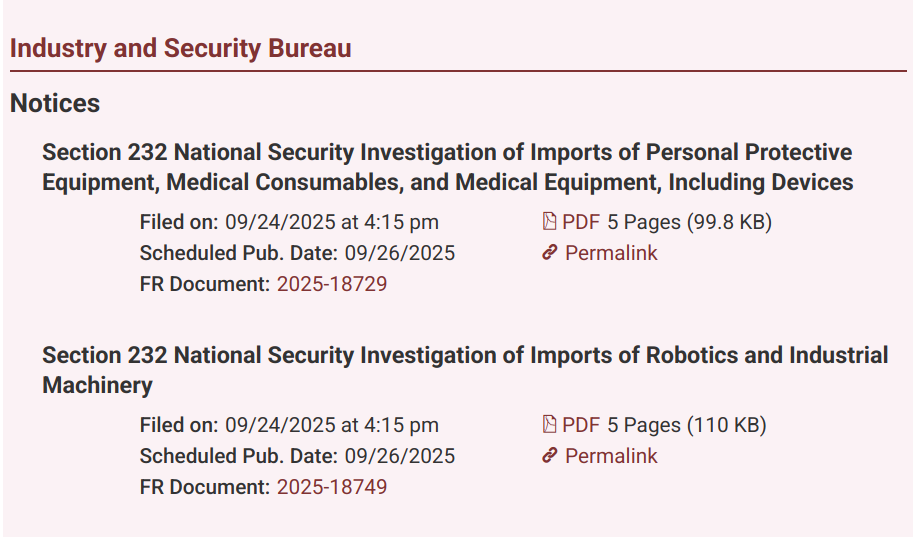This screenshot has width=915, height=537.
Task: Click the Scheduled Pub. Date of the Medical Equipment notice
Action: tap(400, 253)
